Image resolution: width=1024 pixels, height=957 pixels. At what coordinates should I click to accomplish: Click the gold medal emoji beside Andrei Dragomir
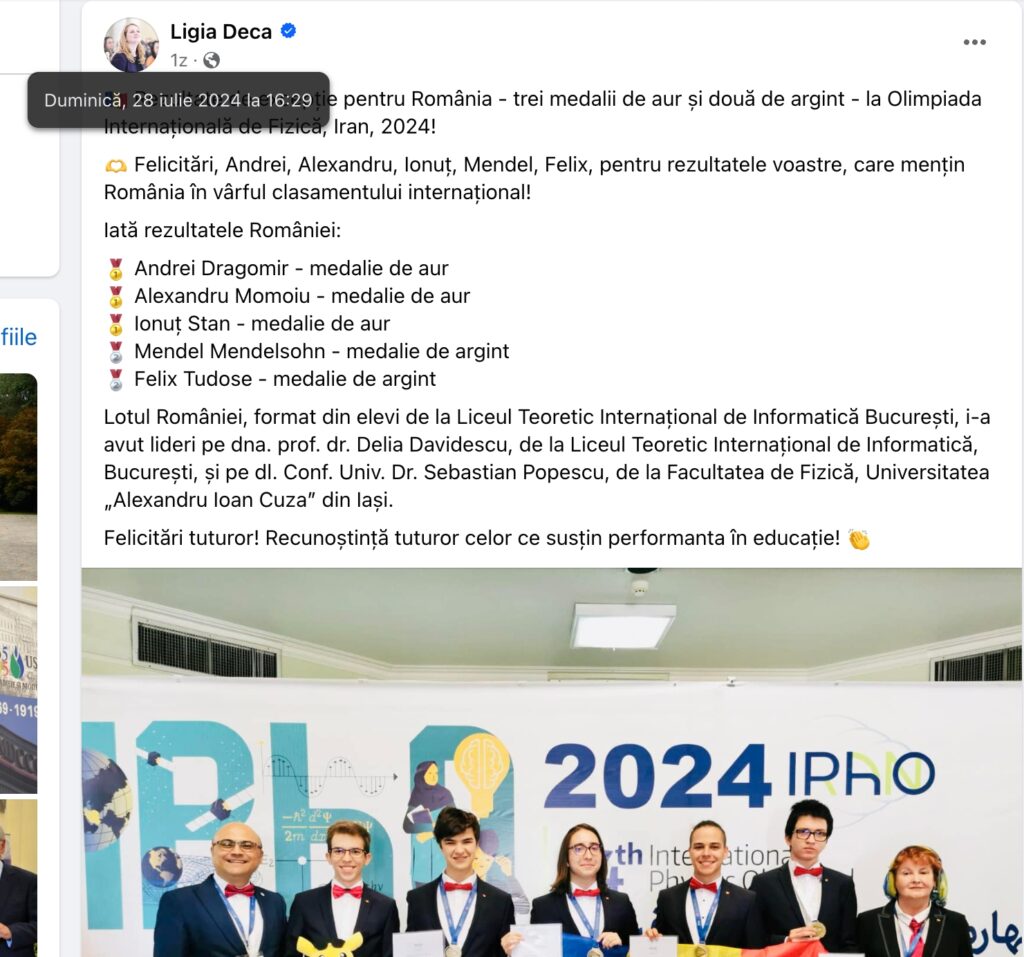(116, 268)
